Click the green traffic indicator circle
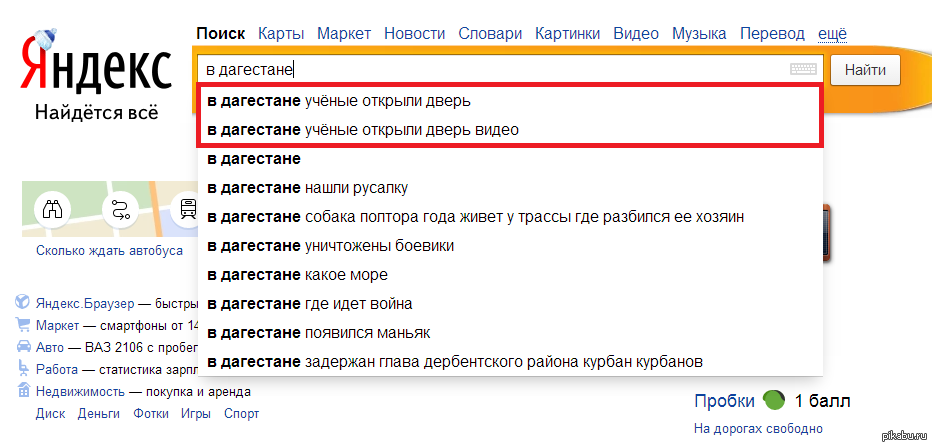The height and width of the screenshot is (447, 932). 773,400
